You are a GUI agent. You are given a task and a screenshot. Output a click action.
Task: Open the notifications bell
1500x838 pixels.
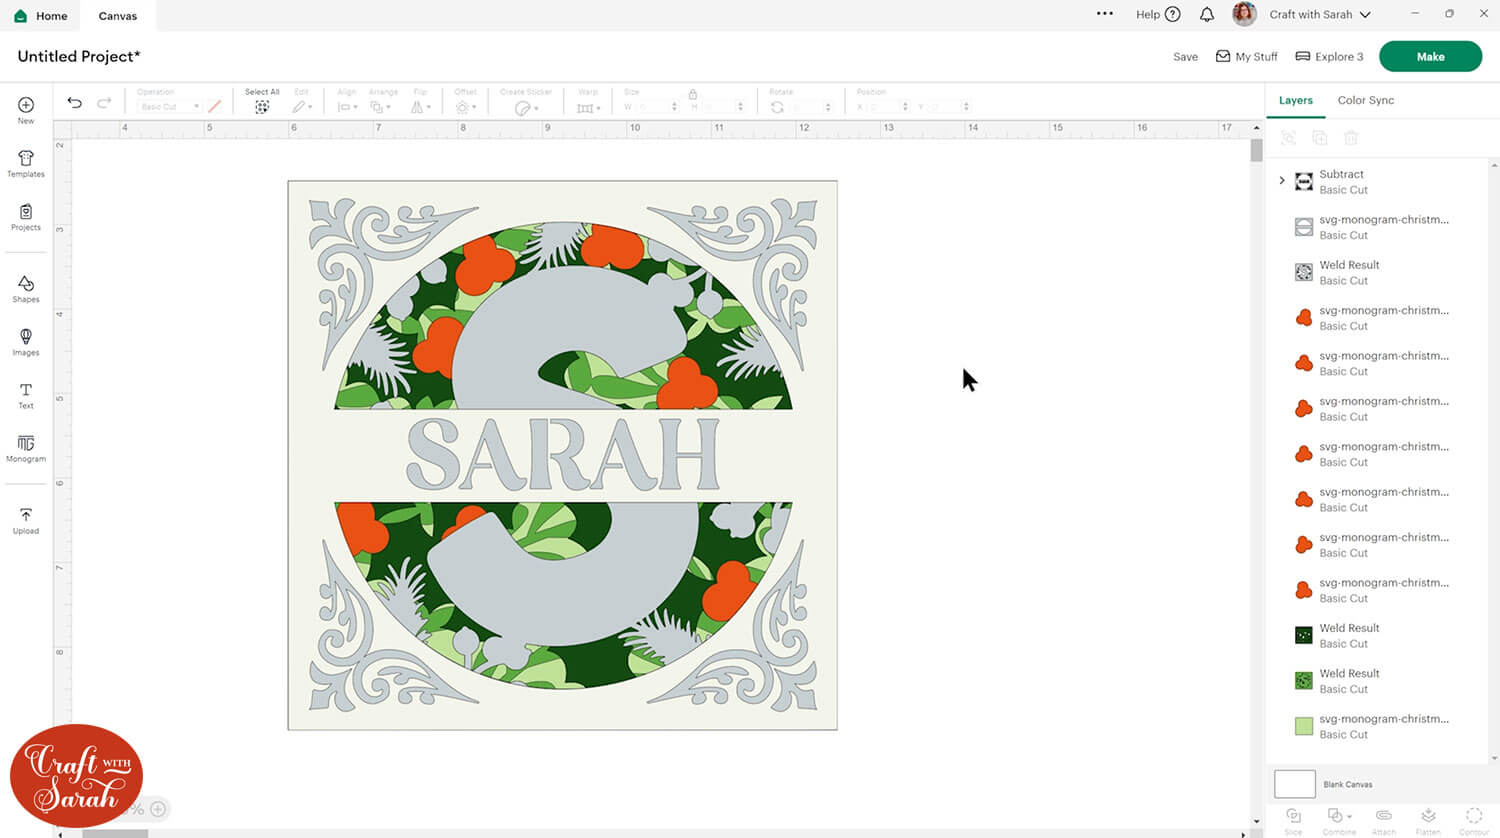tap(1207, 15)
